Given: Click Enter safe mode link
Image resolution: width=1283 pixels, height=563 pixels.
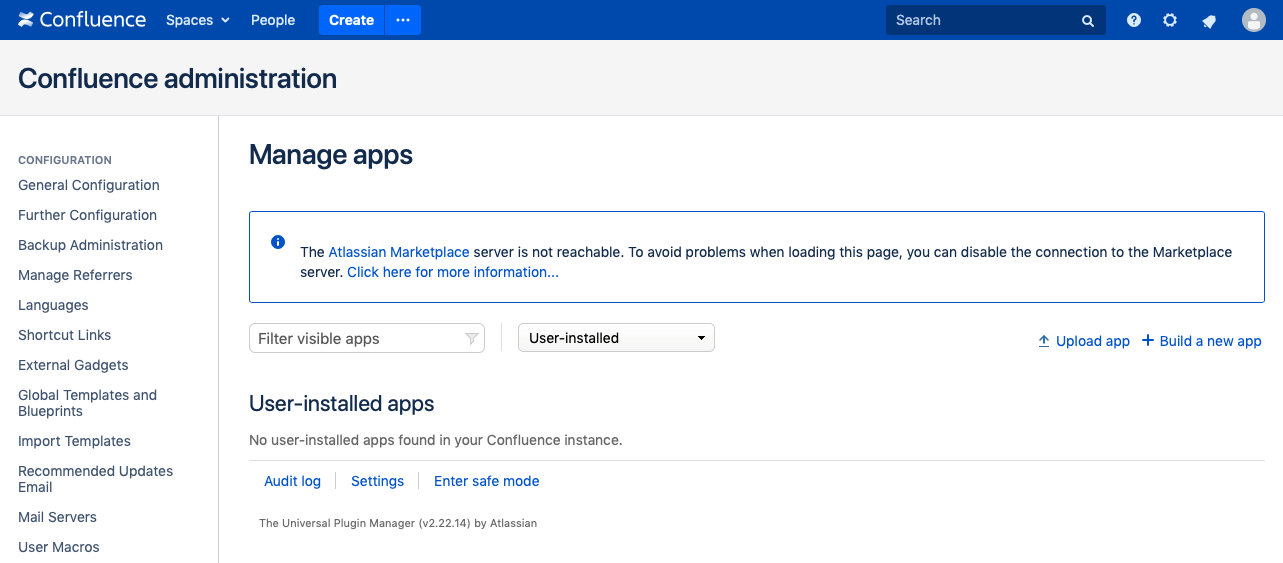Looking at the screenshot, I should pyautogui.click(x=487, y=481).
